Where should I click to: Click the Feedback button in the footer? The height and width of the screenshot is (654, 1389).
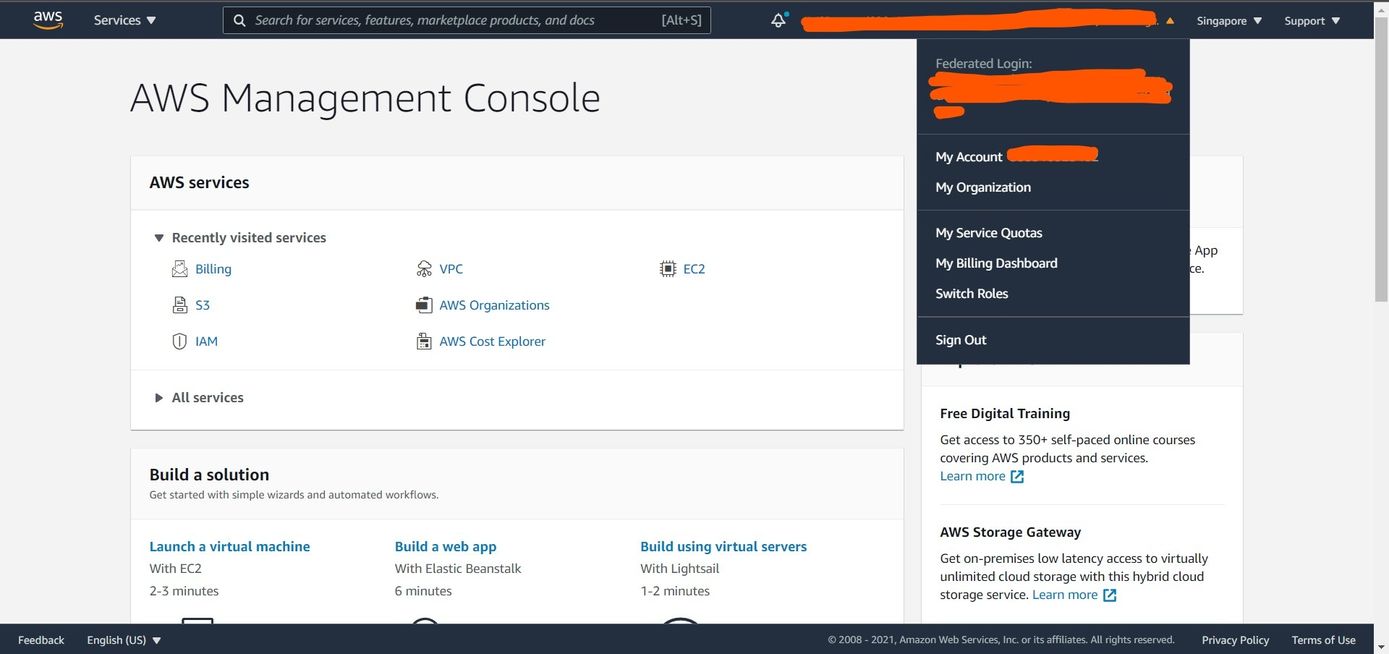click(x=41, y=640)
